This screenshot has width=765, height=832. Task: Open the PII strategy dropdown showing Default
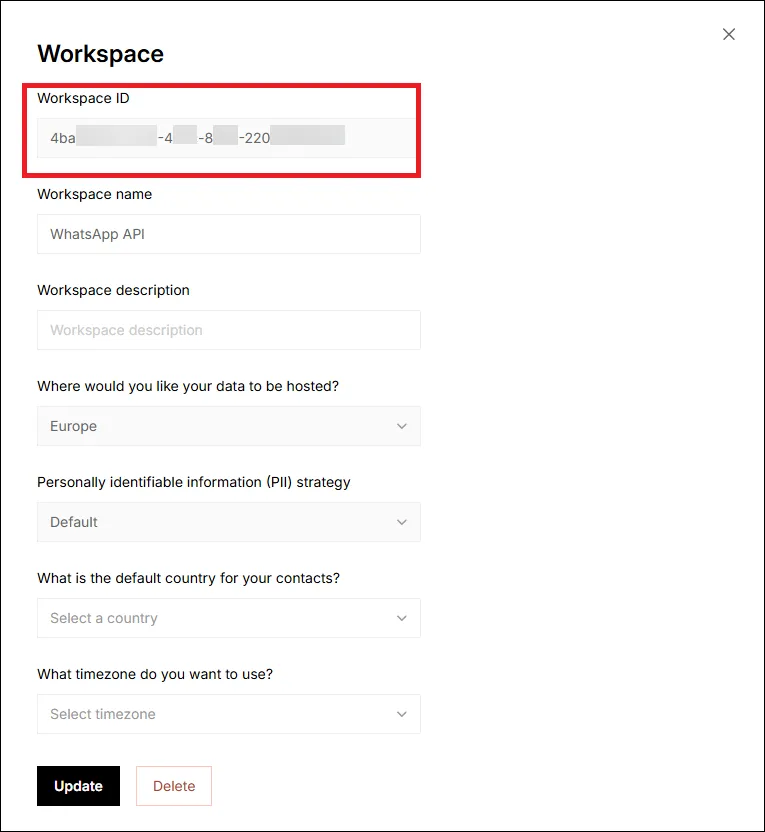coord(229,522)
